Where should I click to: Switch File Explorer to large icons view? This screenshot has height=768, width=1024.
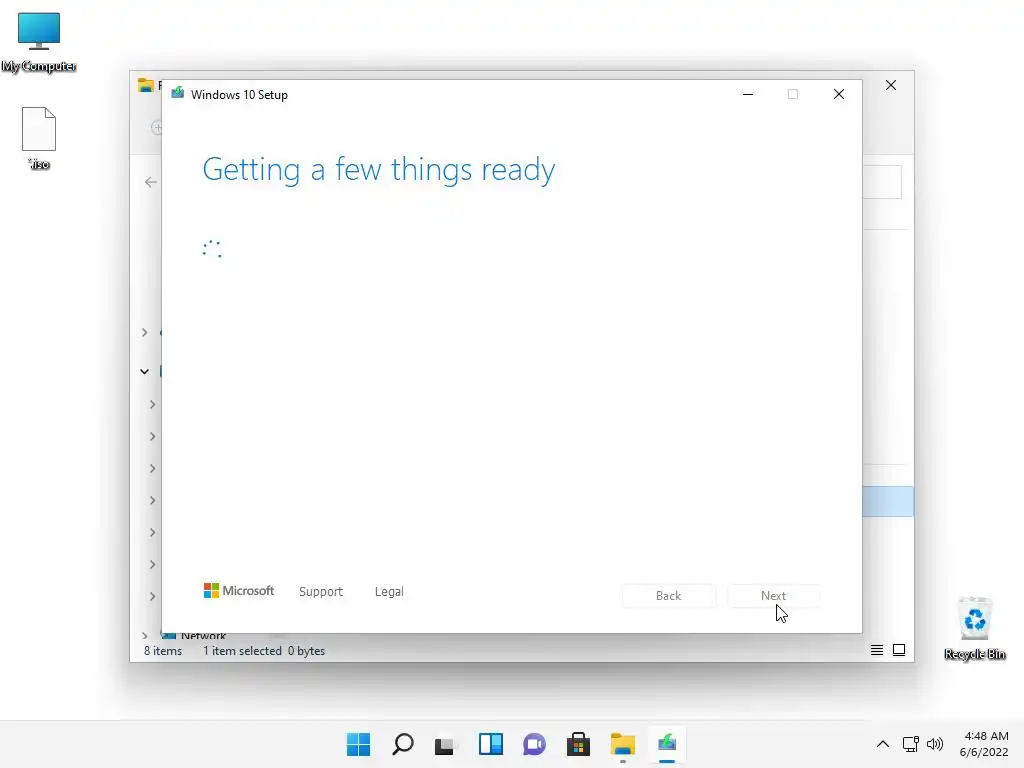899,650
